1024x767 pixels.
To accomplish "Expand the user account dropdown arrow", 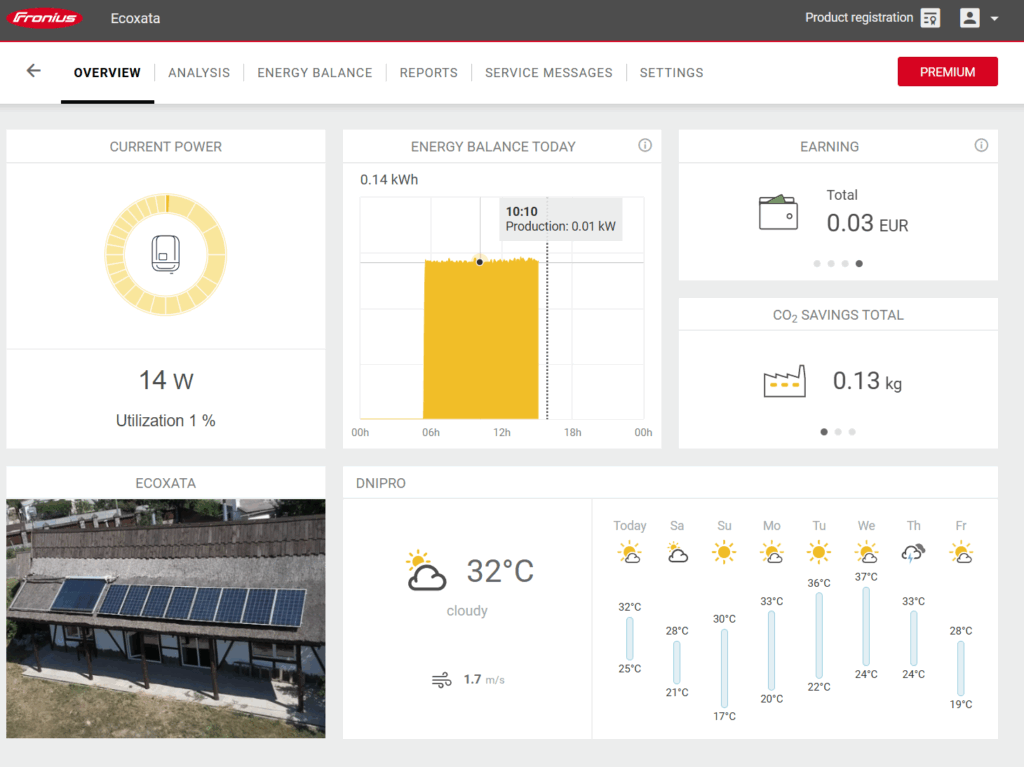I will pyautogui.click(x=995, y=18).
